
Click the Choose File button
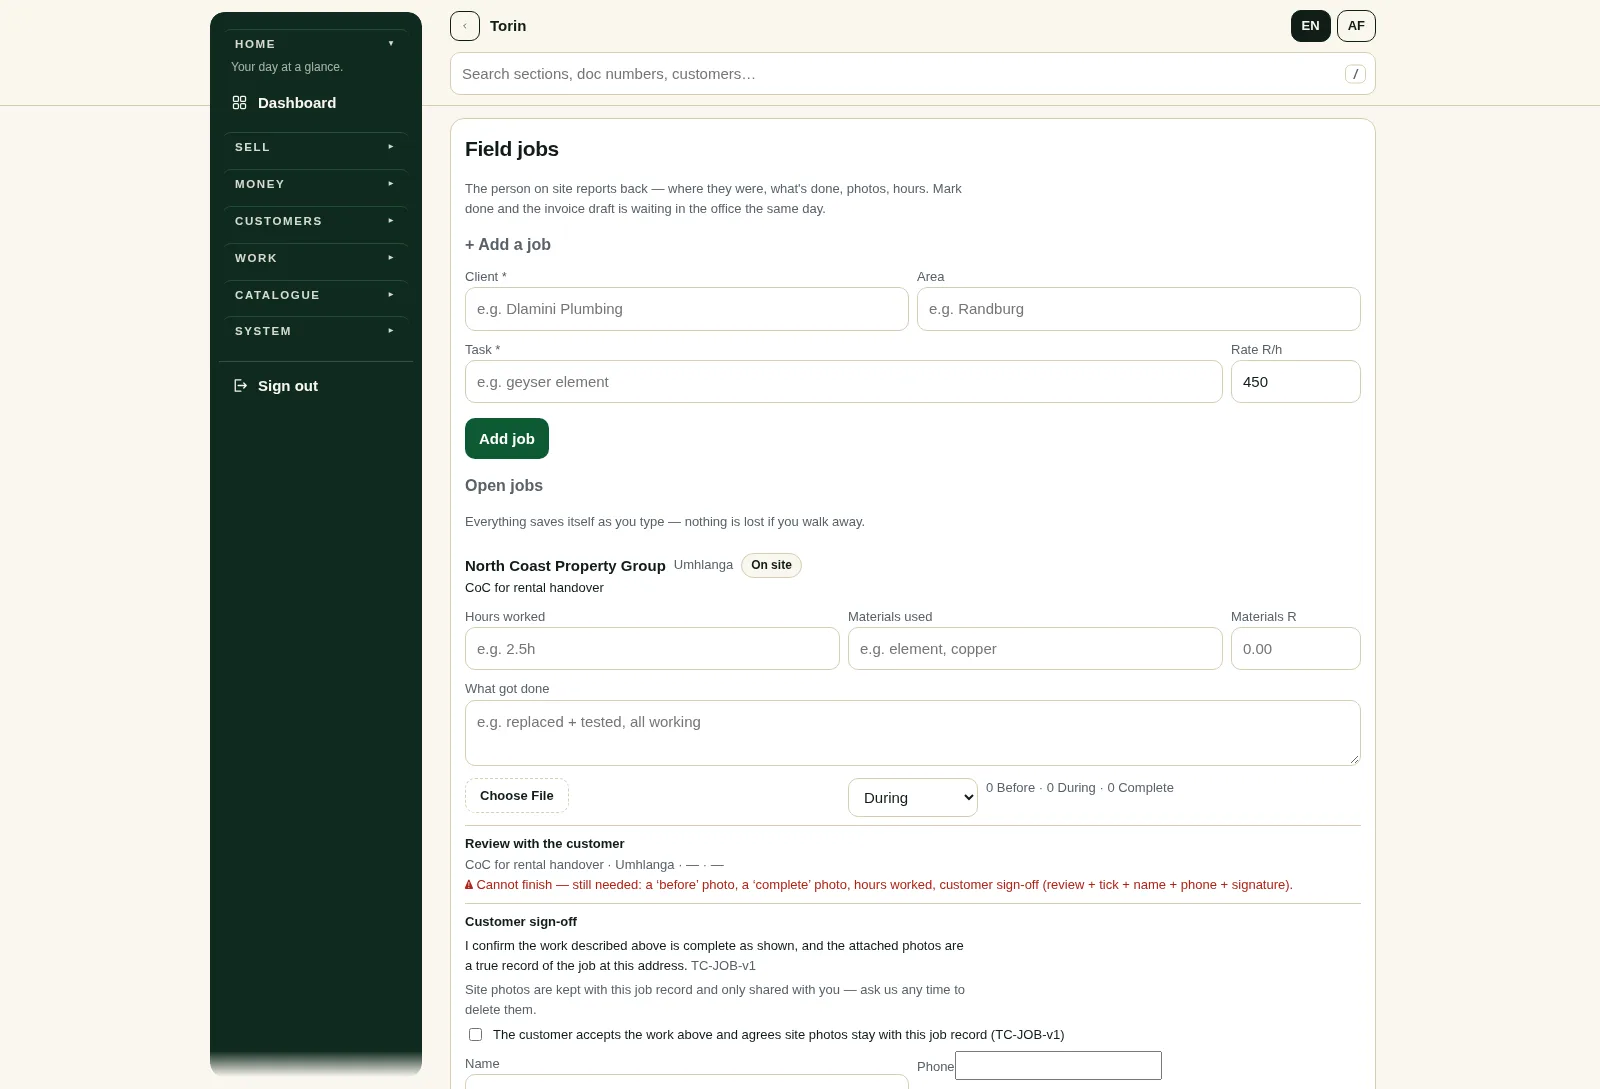pos(517,796)
